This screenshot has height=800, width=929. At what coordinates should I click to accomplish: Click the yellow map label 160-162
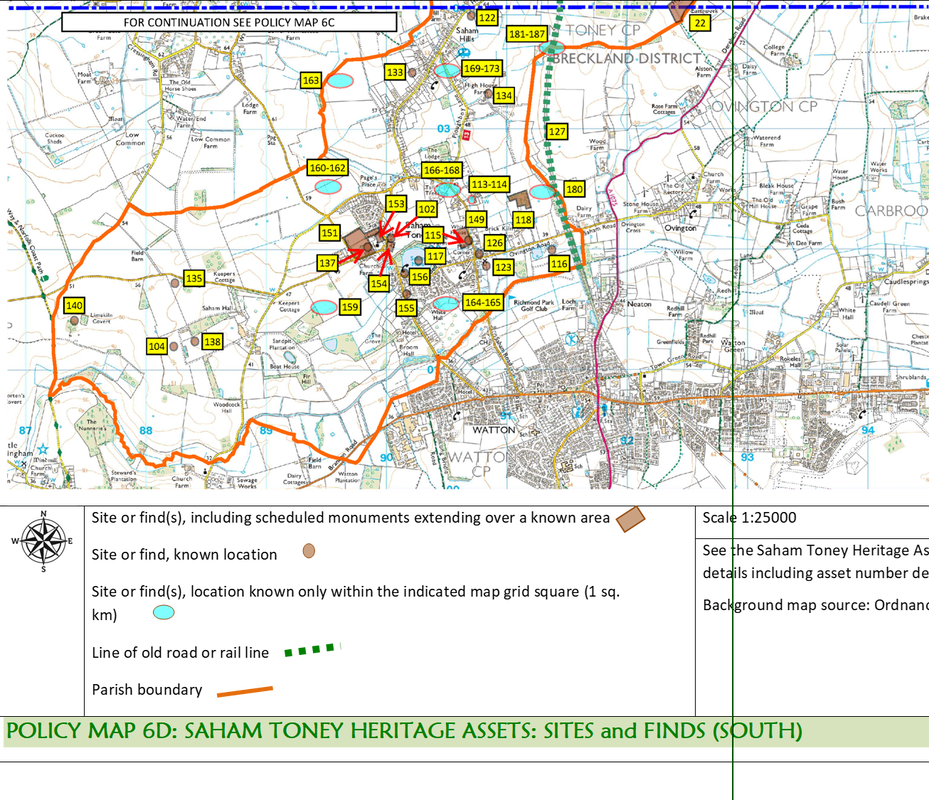(x=328, y=168)
